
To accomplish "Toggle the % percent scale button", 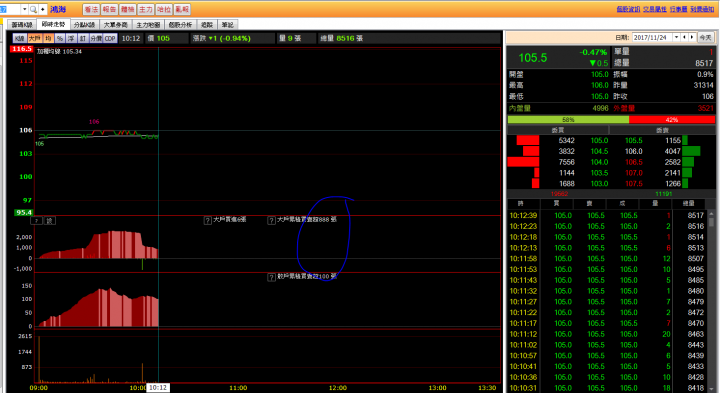I will pyautogui.click(x=60, y=39).
